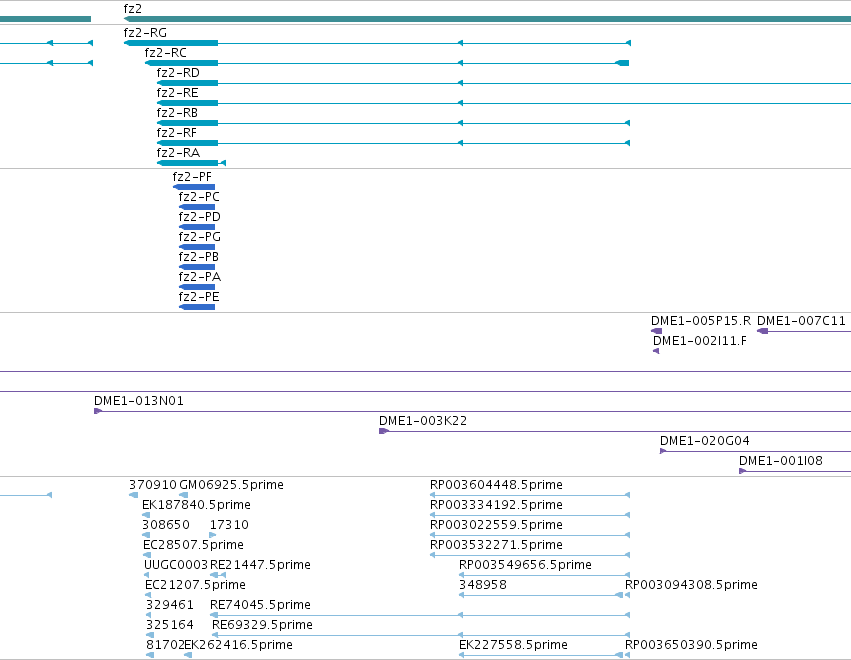Viewport: 851px width, 660px height.
Task: Open the fz2-PC protein label
Action: [x=199, y=197]
